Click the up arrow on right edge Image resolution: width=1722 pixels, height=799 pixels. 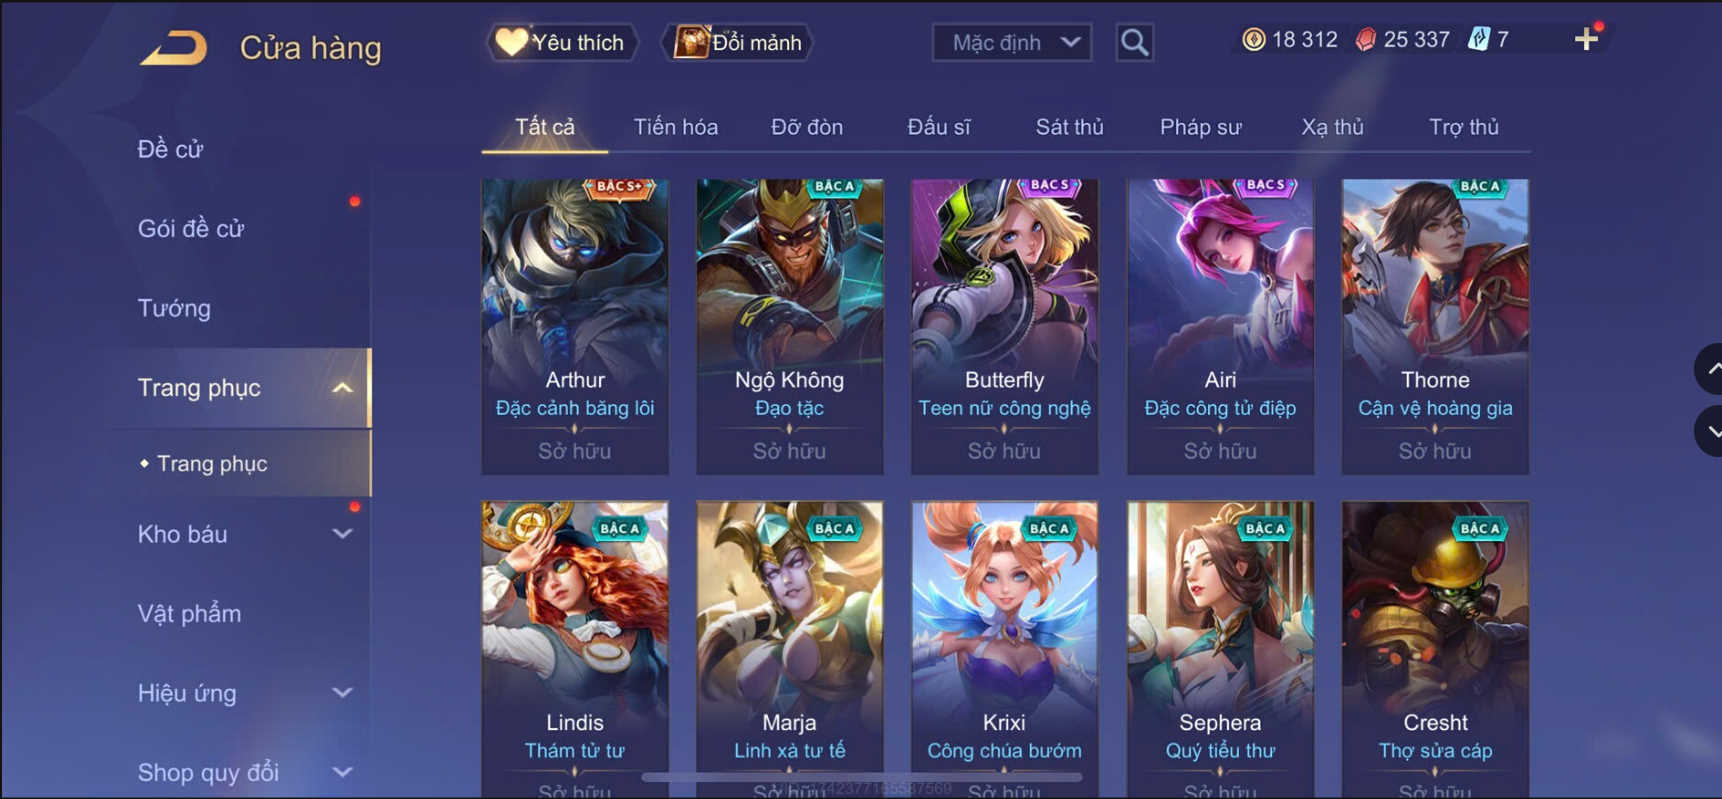[x=1709, y=369]
